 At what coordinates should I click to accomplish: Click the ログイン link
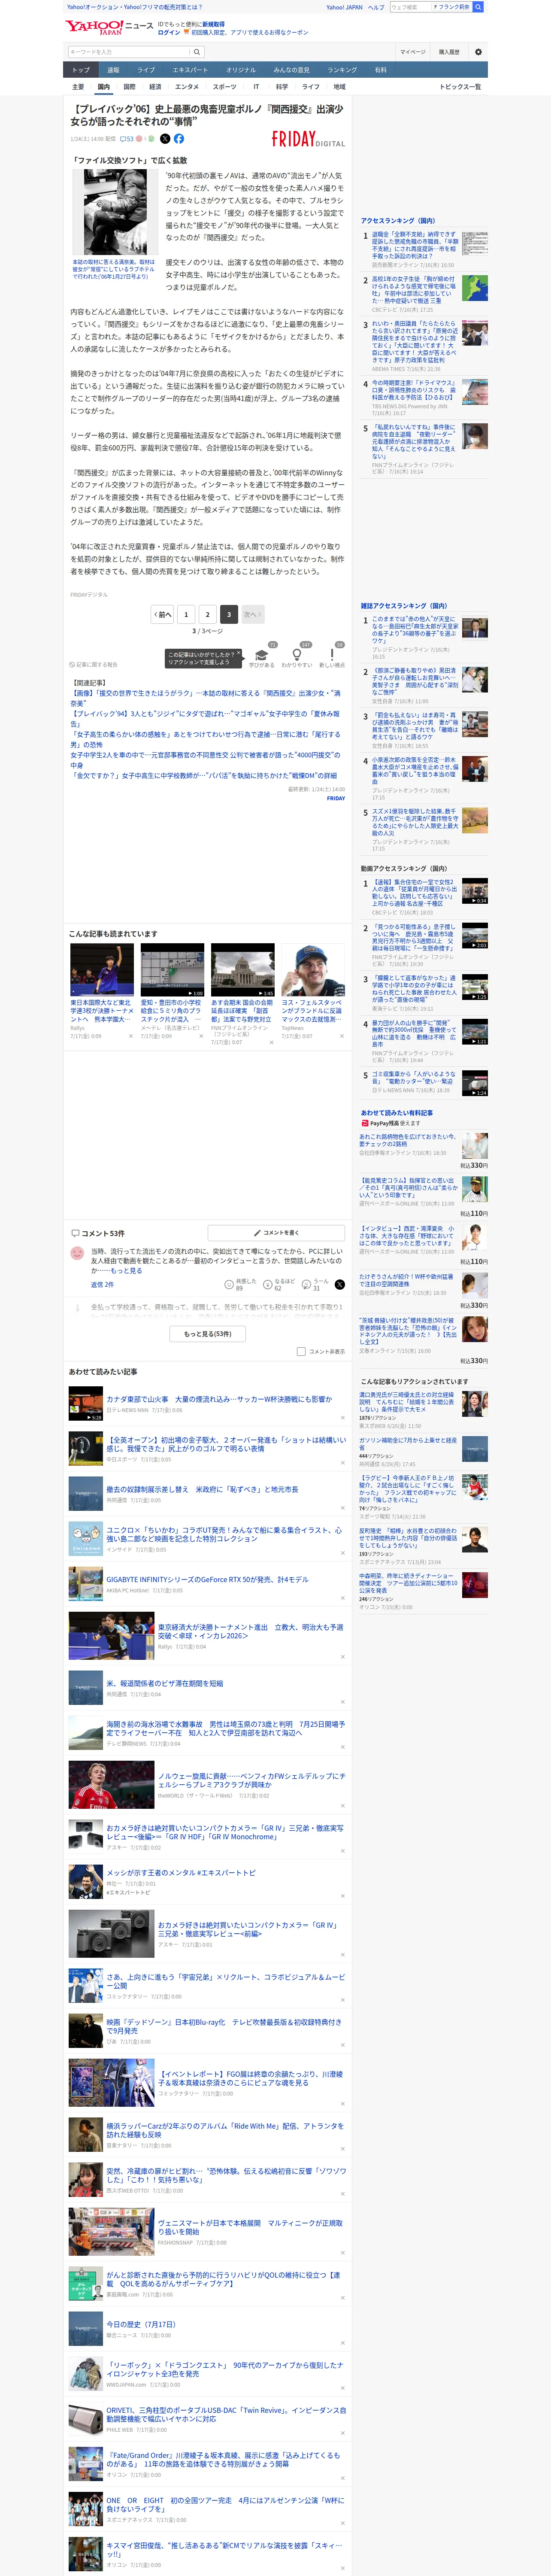tap(169, 32)
